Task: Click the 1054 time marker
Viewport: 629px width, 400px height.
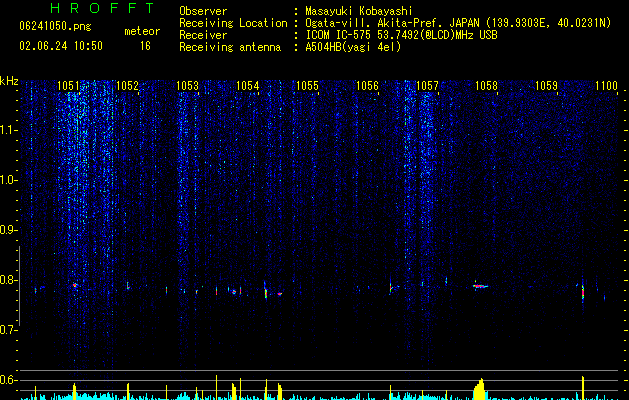Action: [x=248, y=86]
